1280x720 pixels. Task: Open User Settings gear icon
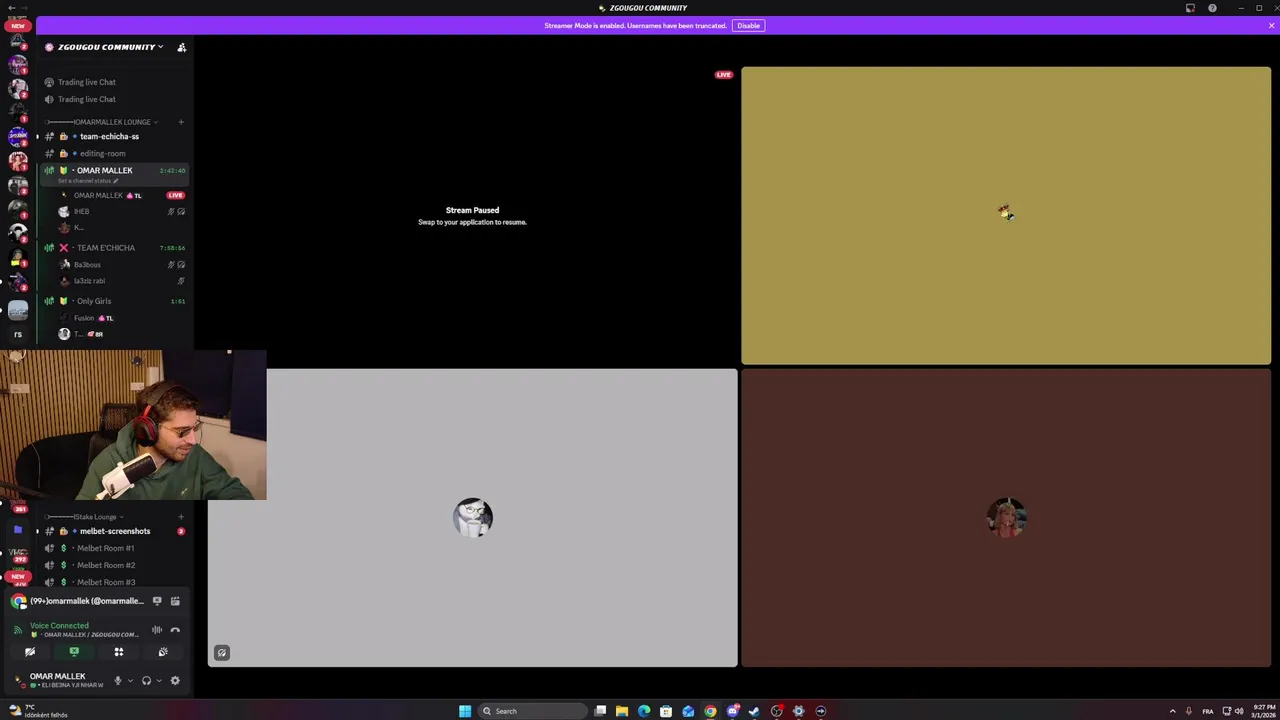click(175, 681)
